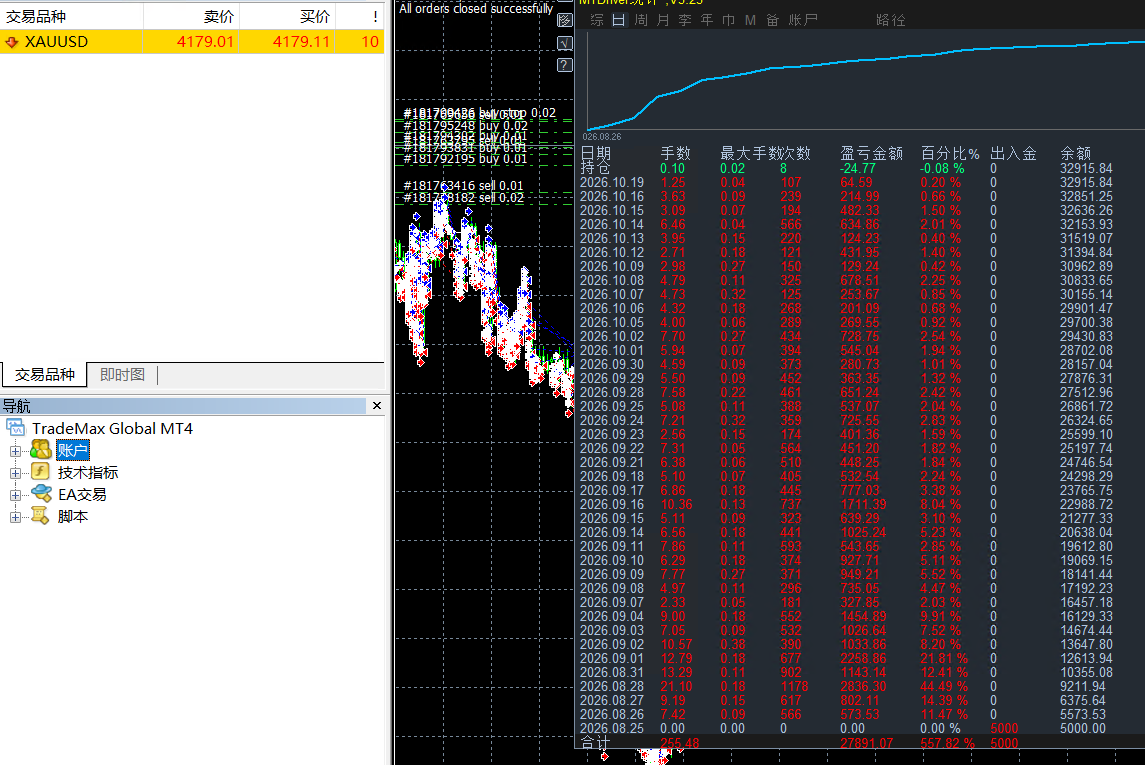Click the XAUUSD bid price 4179.01
This screenshot has width=1145, height=765.
pos(204,42)
